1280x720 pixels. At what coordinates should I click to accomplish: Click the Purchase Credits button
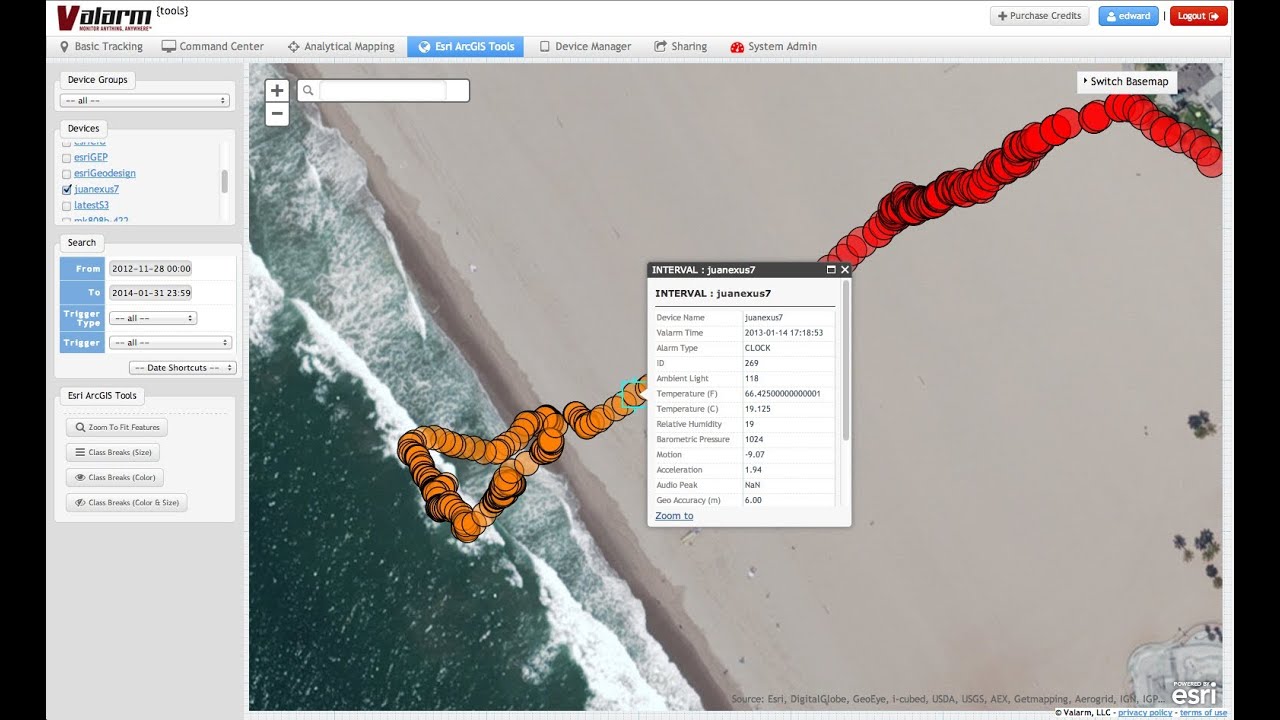pyautogui.click(x=1040, y=16)
